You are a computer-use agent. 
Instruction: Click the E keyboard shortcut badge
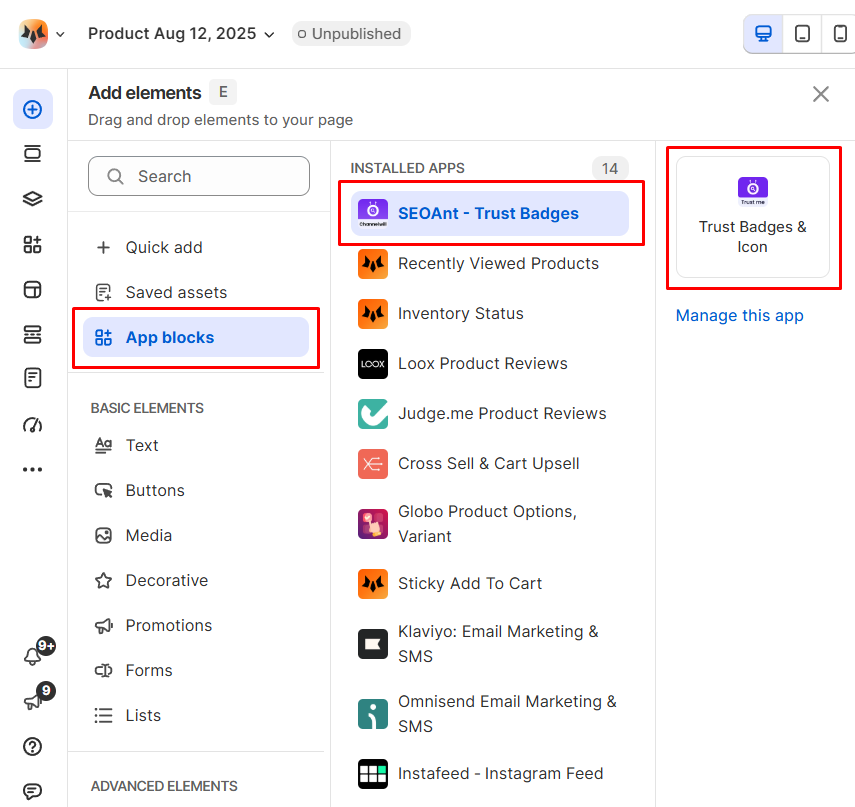[224, 92]
